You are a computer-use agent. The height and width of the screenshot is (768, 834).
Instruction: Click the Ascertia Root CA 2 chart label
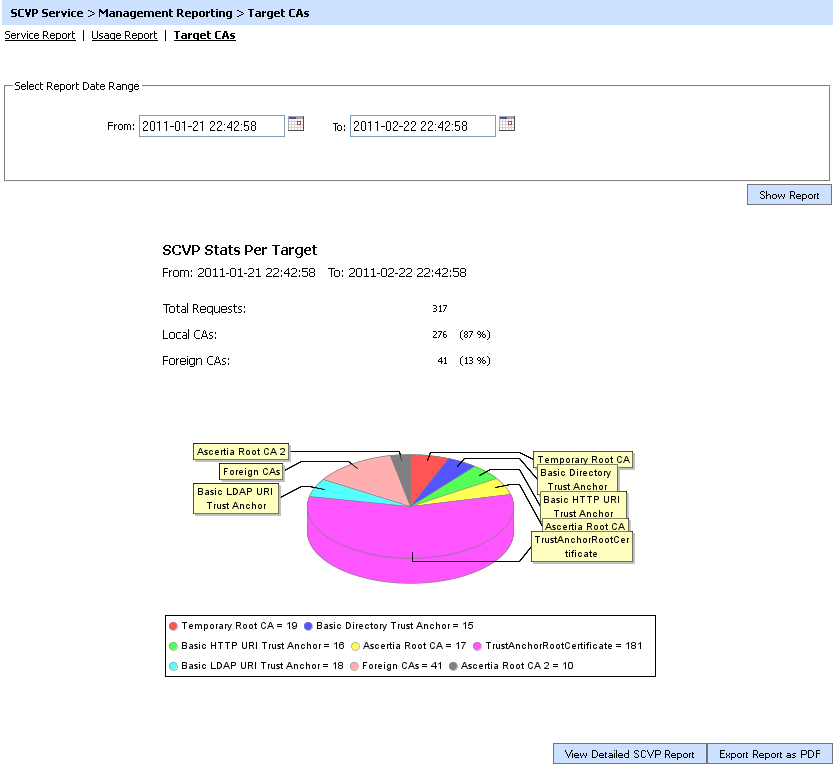click(241, 451)
